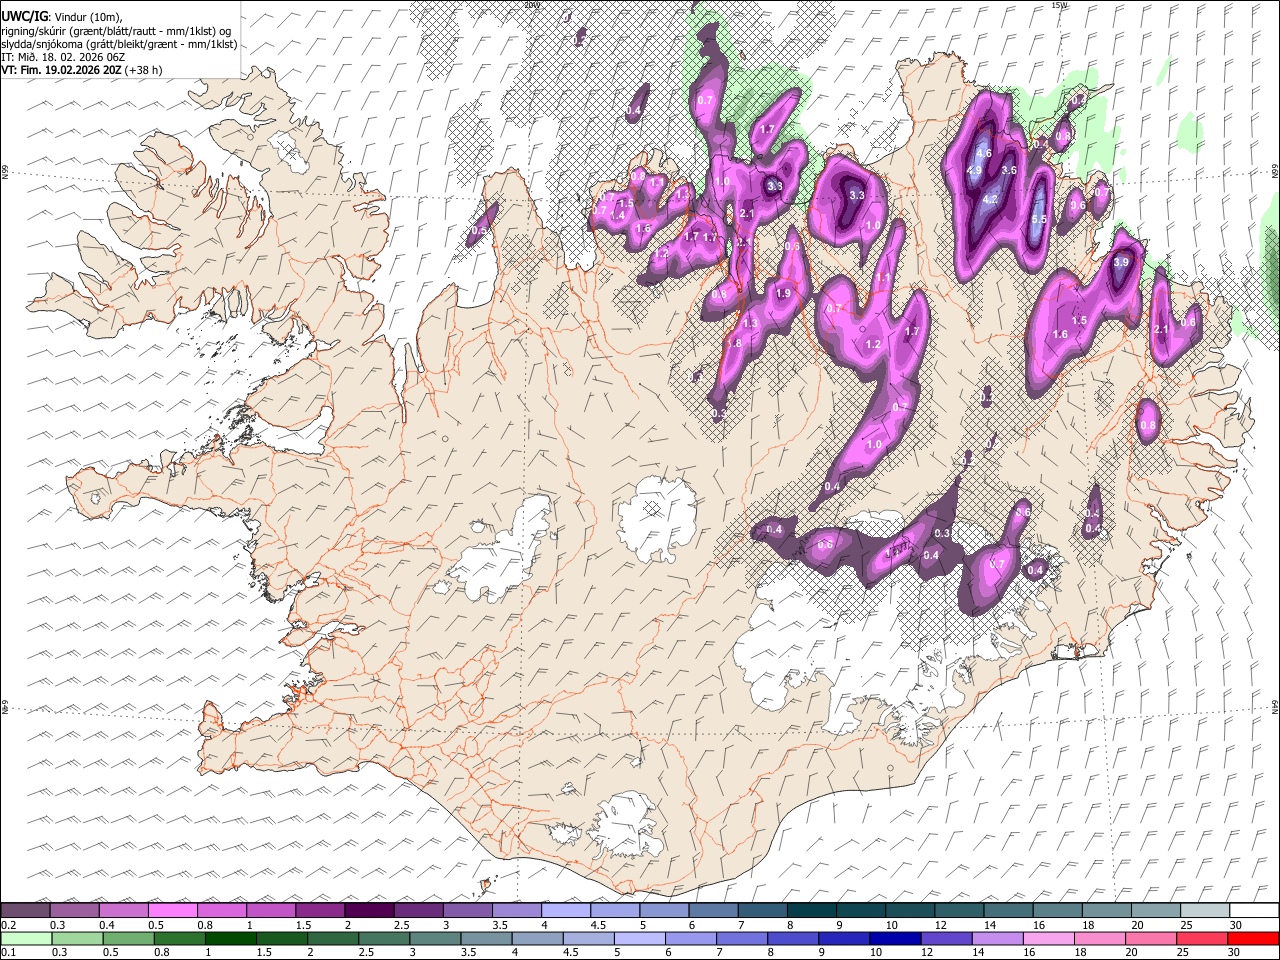Click the '0.1' label on the rain scale
This screenshot has height=960, width=1280.
pyautogui.click(x=9, y=952)
